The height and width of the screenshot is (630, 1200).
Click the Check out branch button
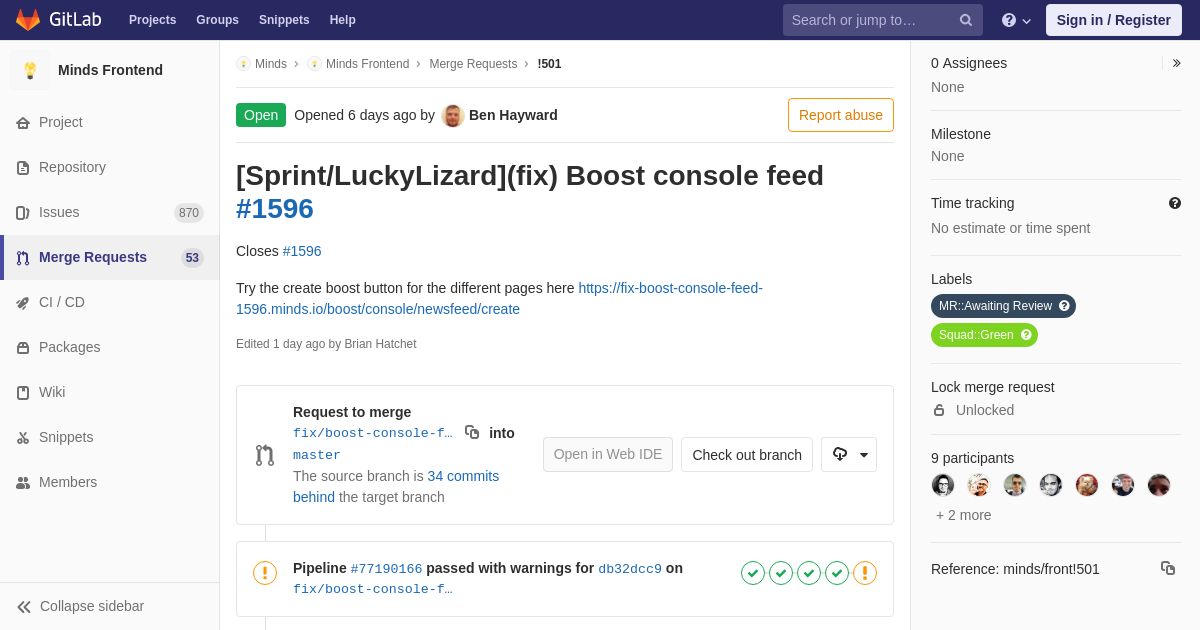click(x=747, y=455)
